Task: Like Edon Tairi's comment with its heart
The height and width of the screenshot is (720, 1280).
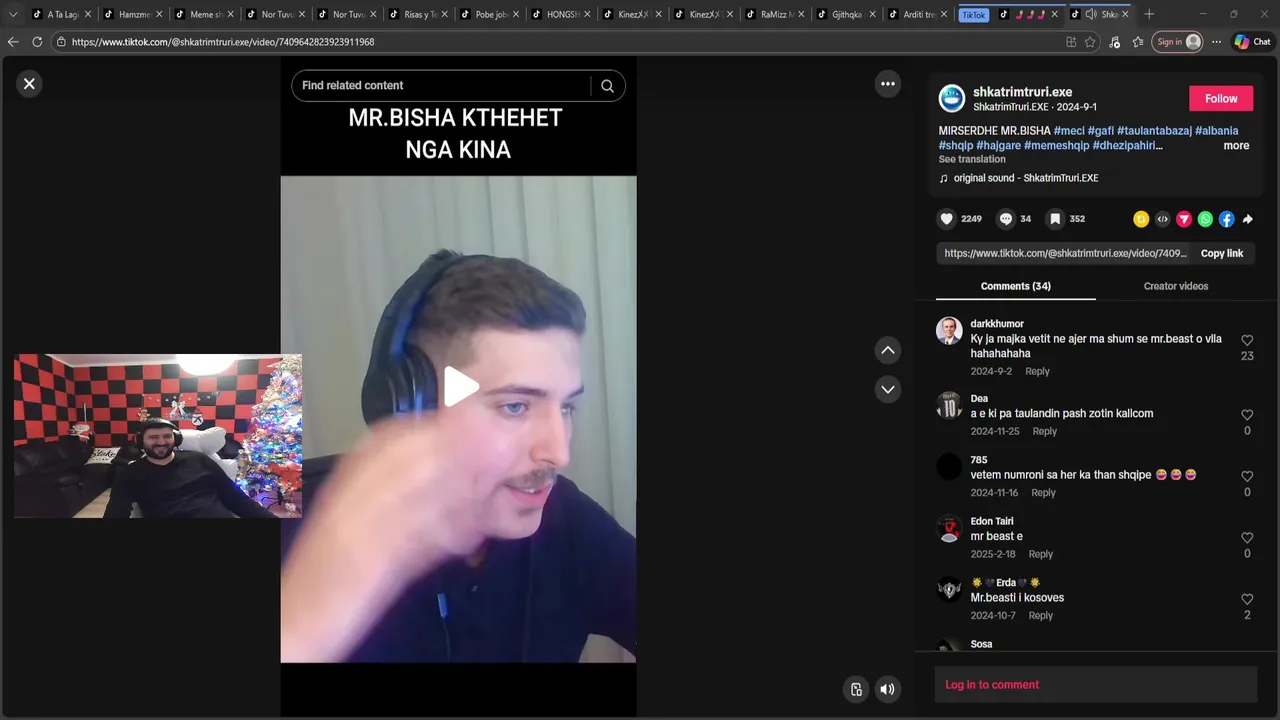Action: pos(1247,538)
